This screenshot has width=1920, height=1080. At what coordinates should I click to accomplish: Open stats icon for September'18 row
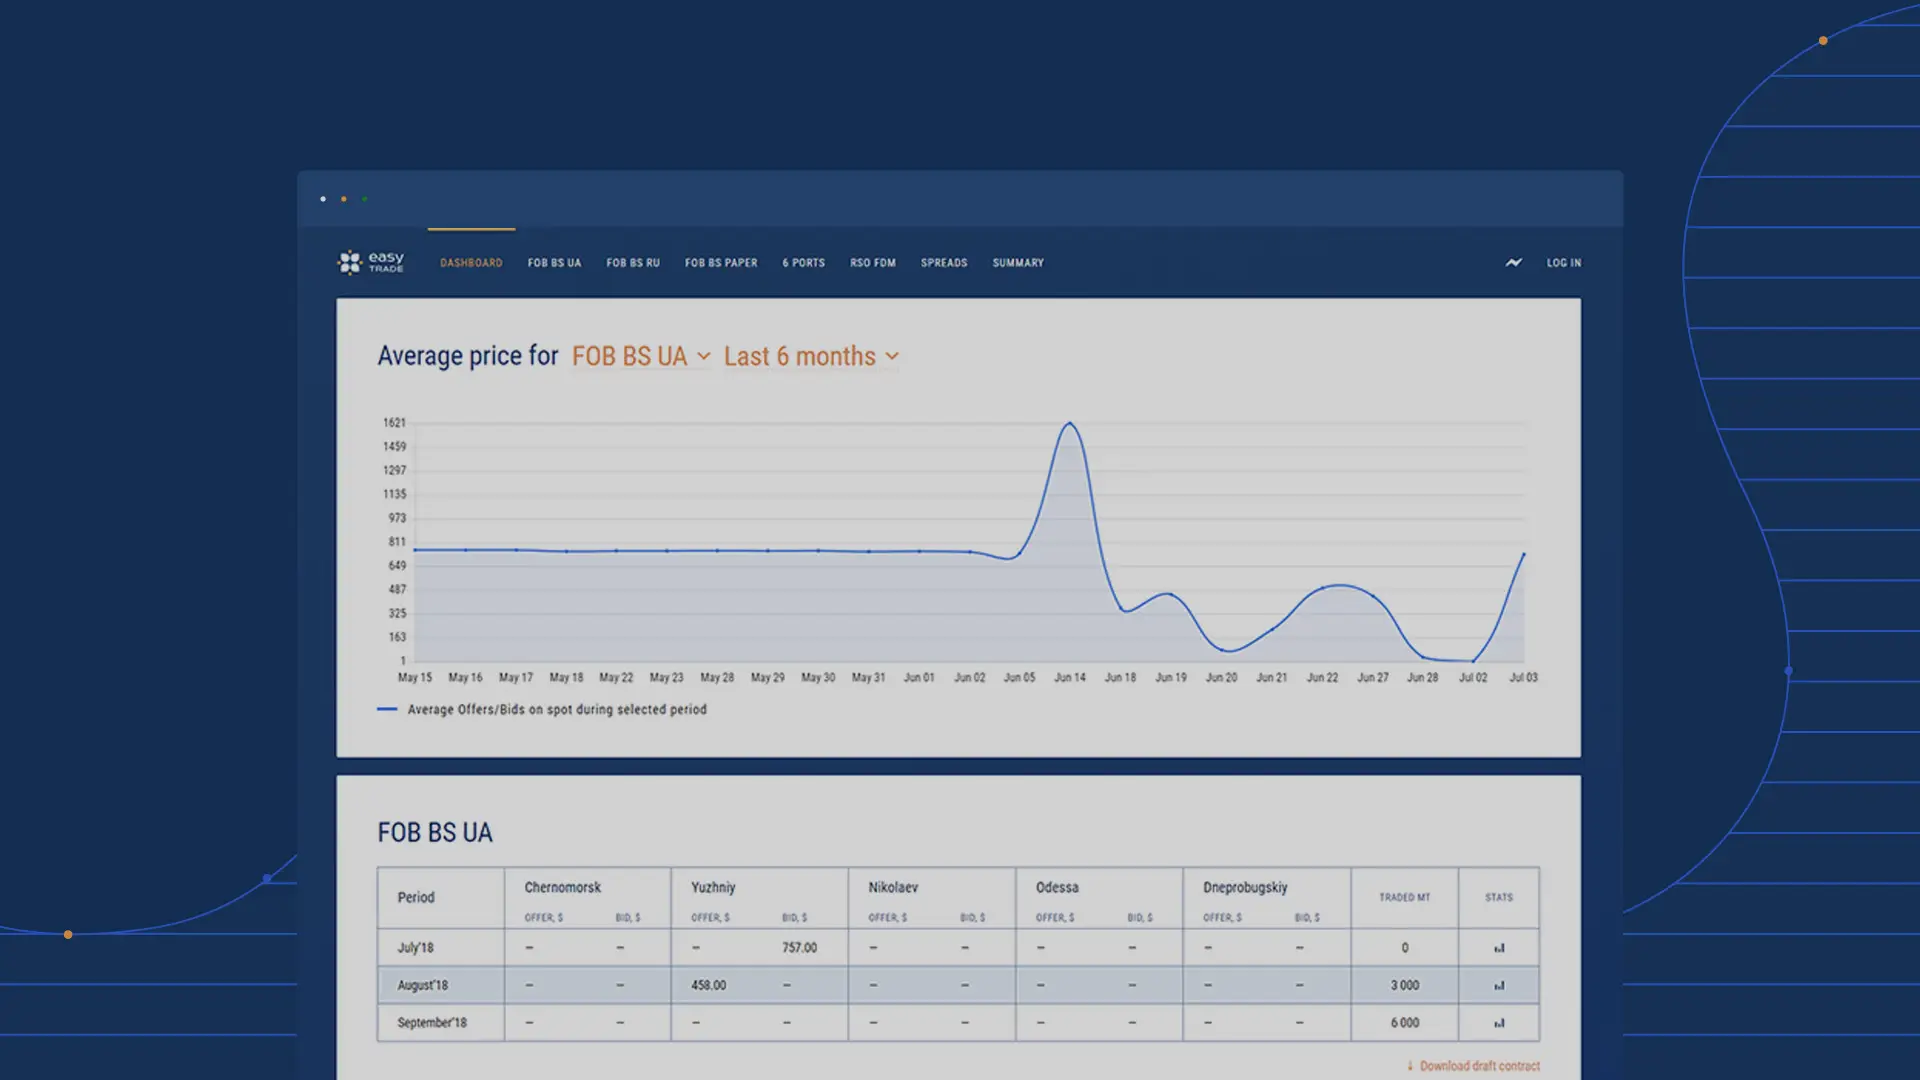click(1498, 1023)
